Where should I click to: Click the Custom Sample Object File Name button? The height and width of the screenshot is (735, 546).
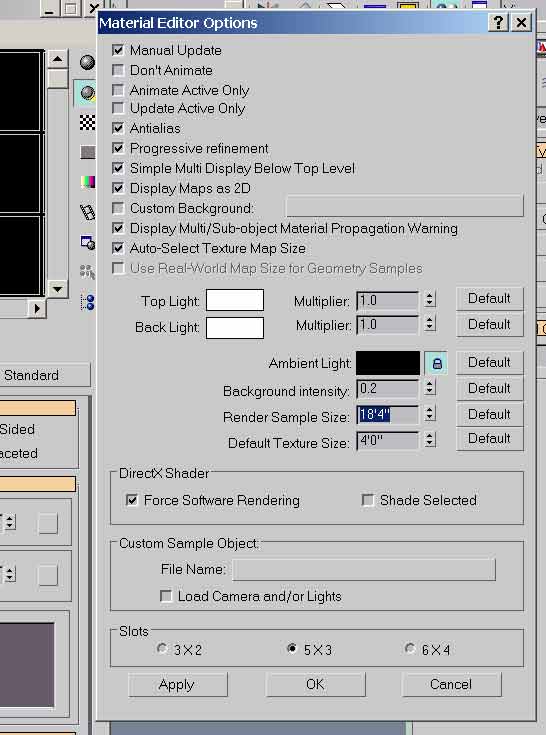(x=364, y=569)
